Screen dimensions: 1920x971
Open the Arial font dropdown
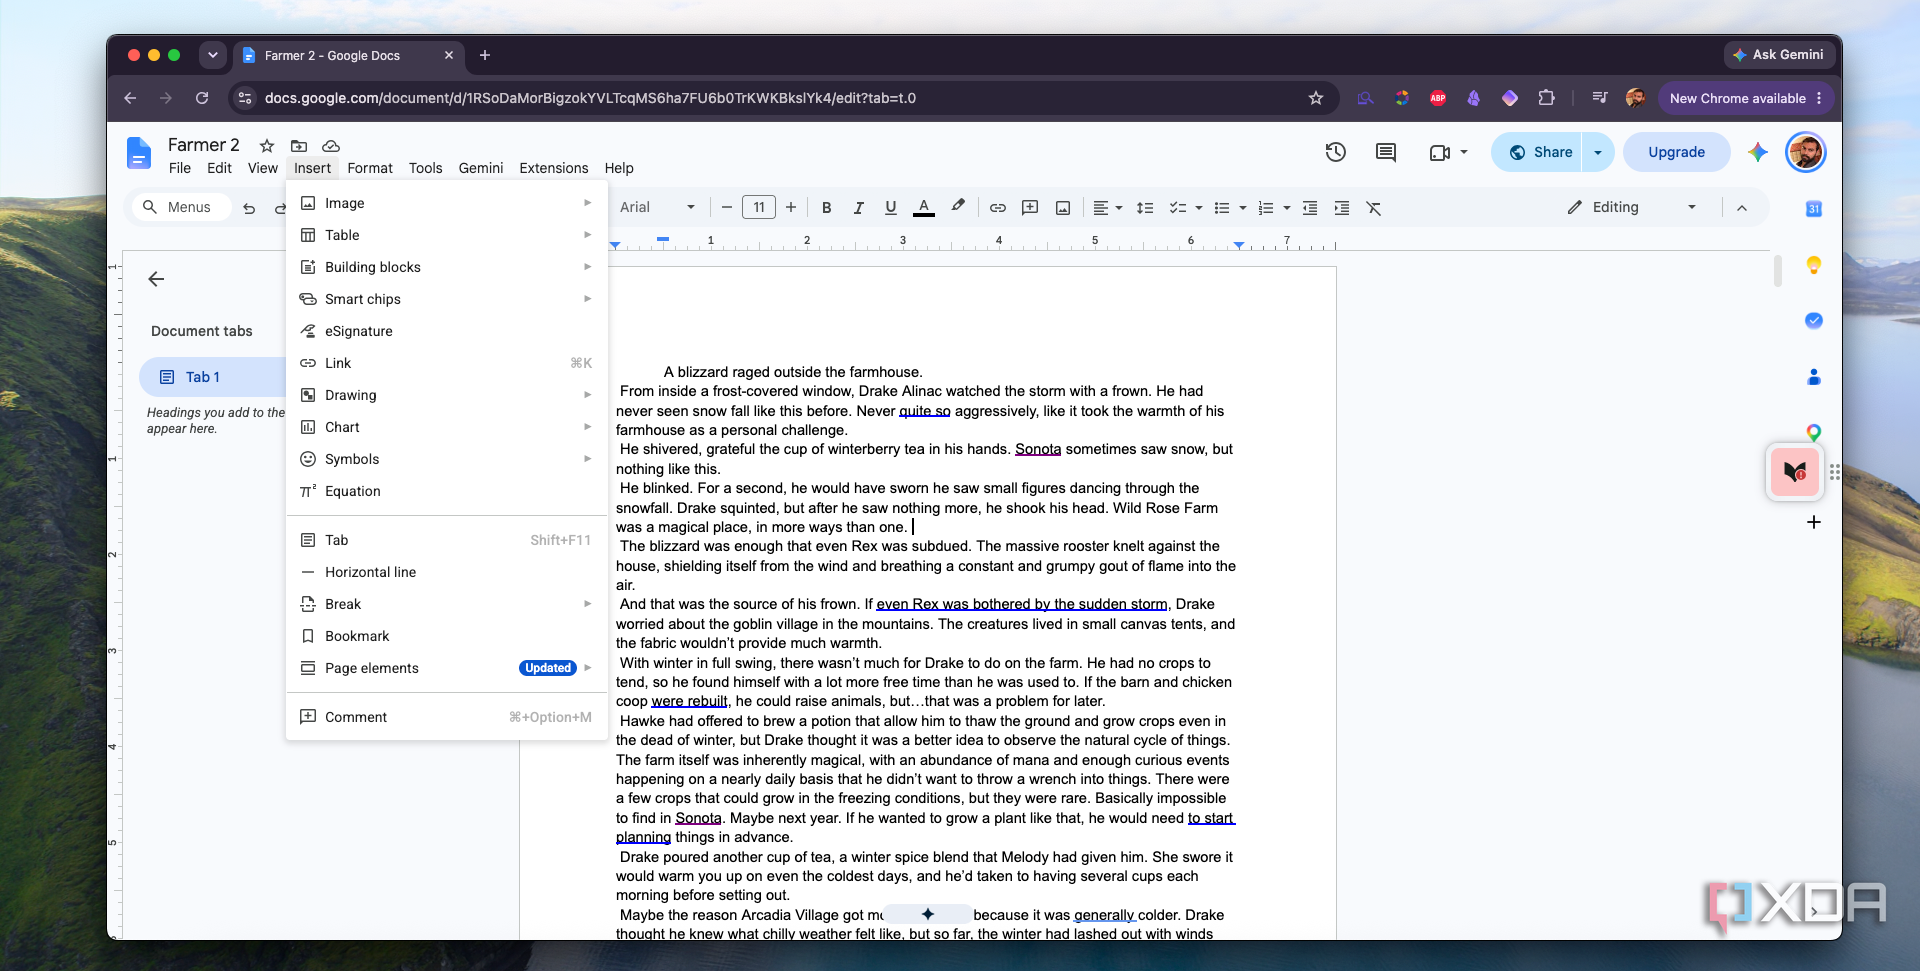[x=657, y=207]
